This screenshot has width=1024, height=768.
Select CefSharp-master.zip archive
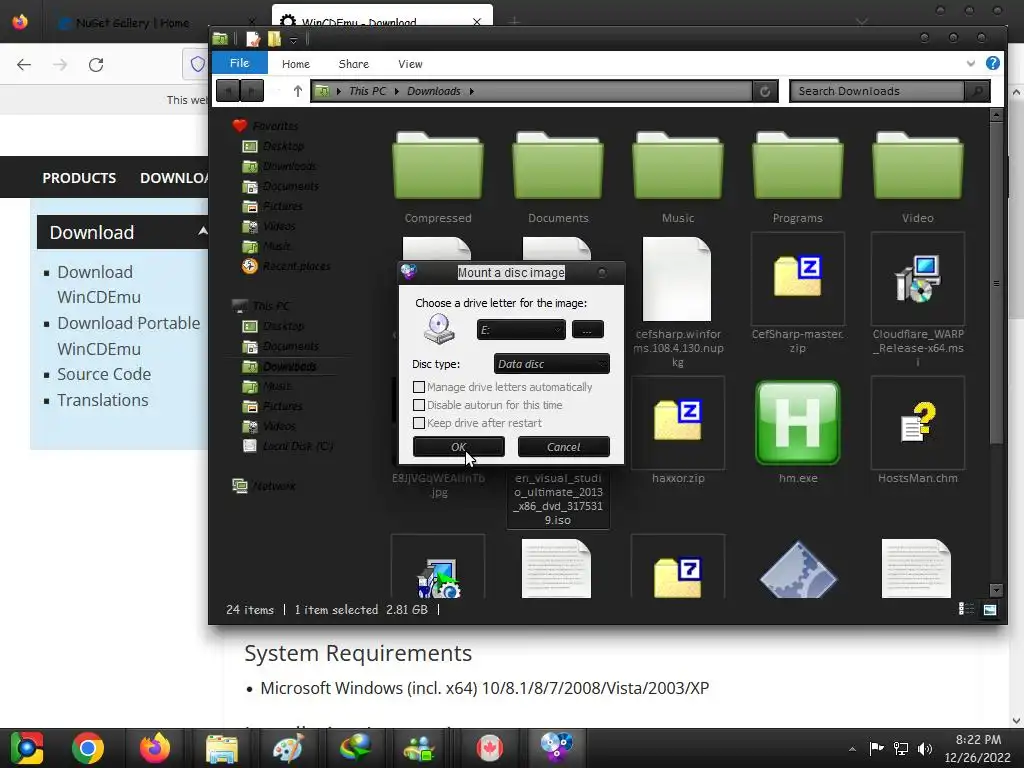(x=797, y=294)
